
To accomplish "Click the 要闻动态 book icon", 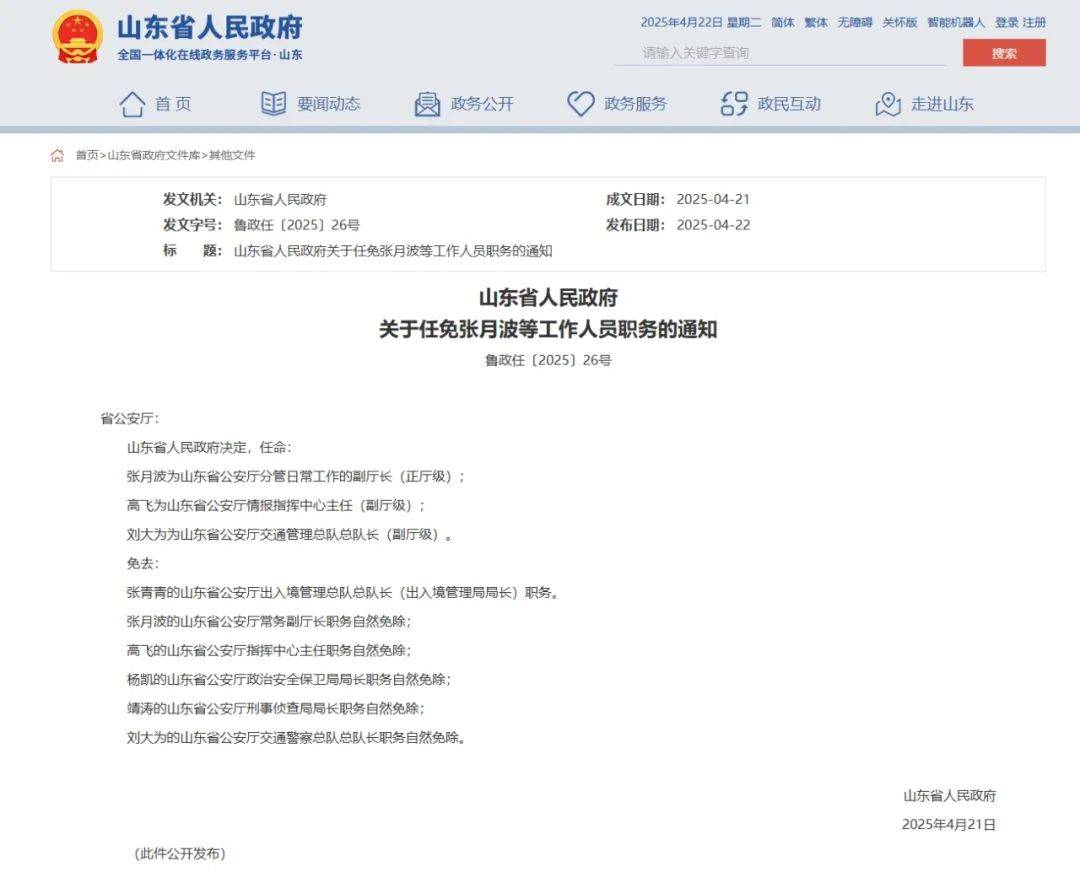I will coord(273,103).
